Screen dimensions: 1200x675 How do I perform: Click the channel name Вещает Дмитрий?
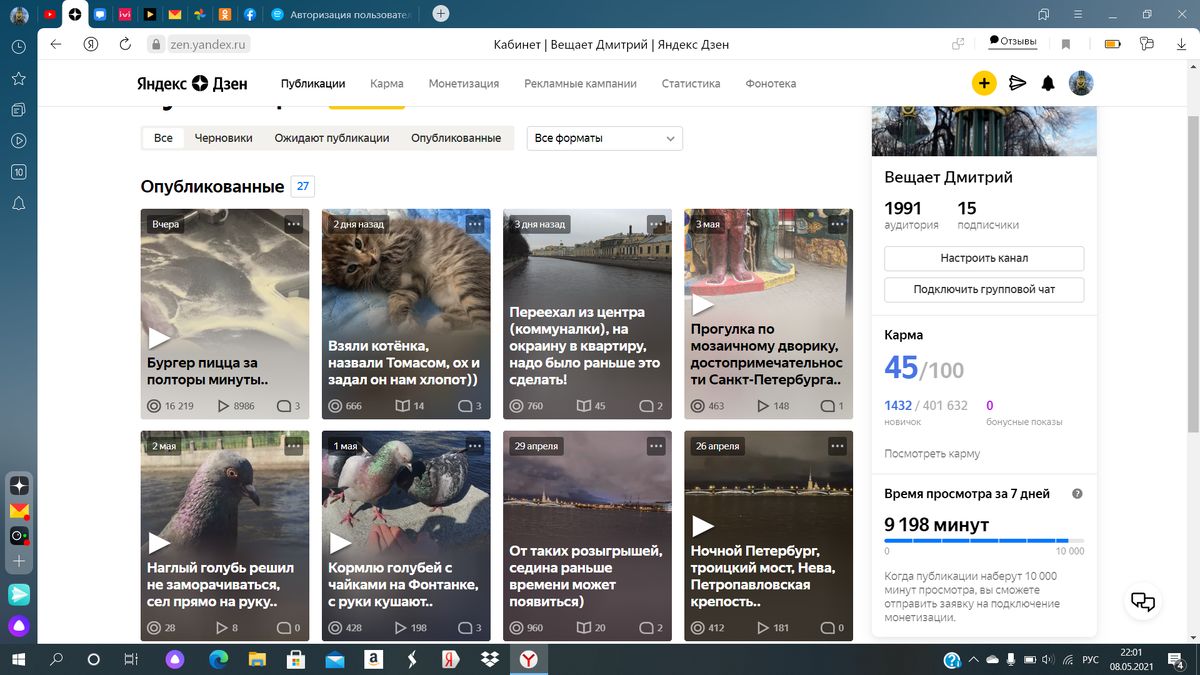coord(949,177)
